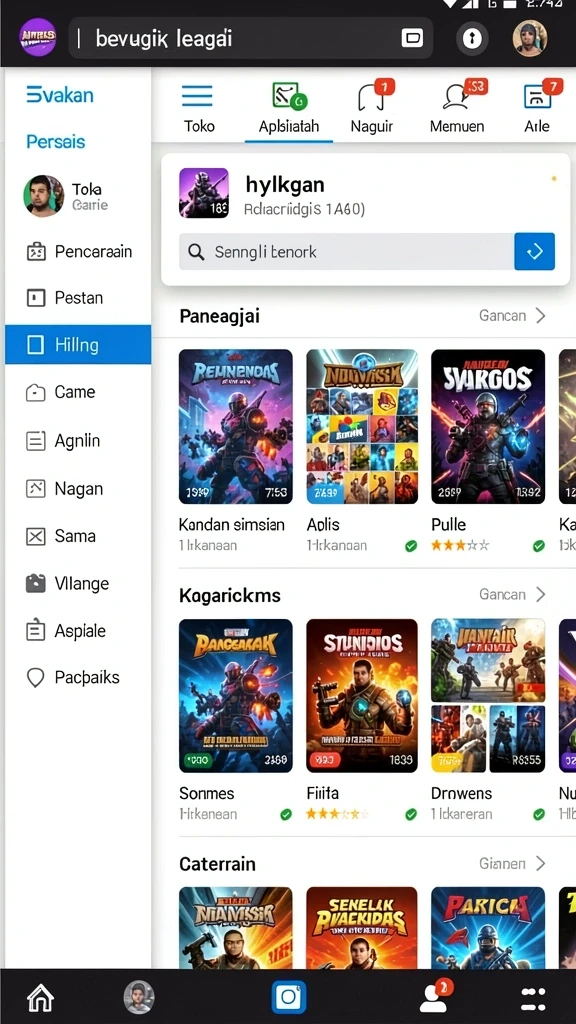Click the 'Senngli tenork' search field

point(347,251)
